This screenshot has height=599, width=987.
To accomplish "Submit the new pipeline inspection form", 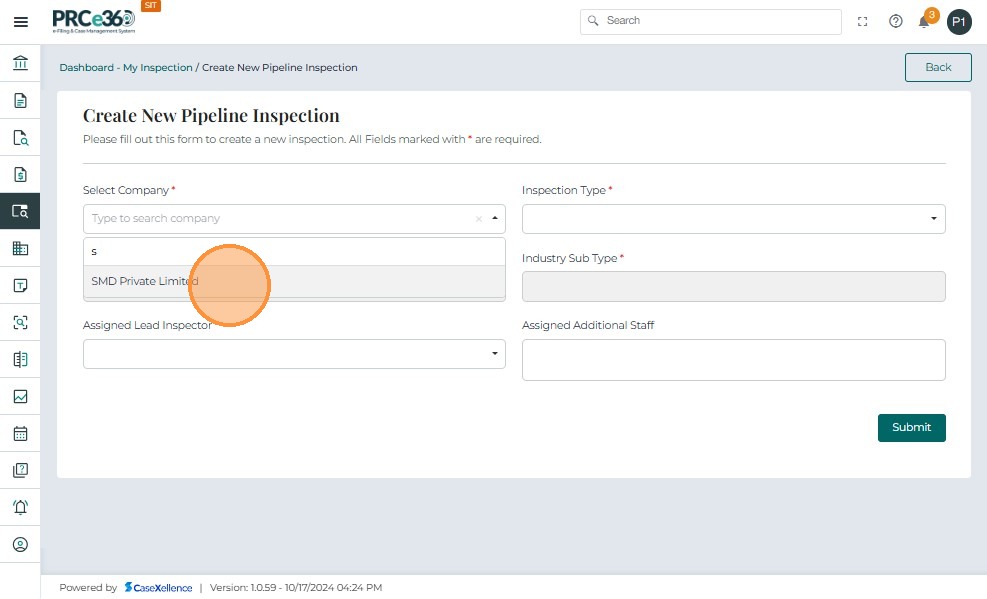I will (x=911, y=427).
